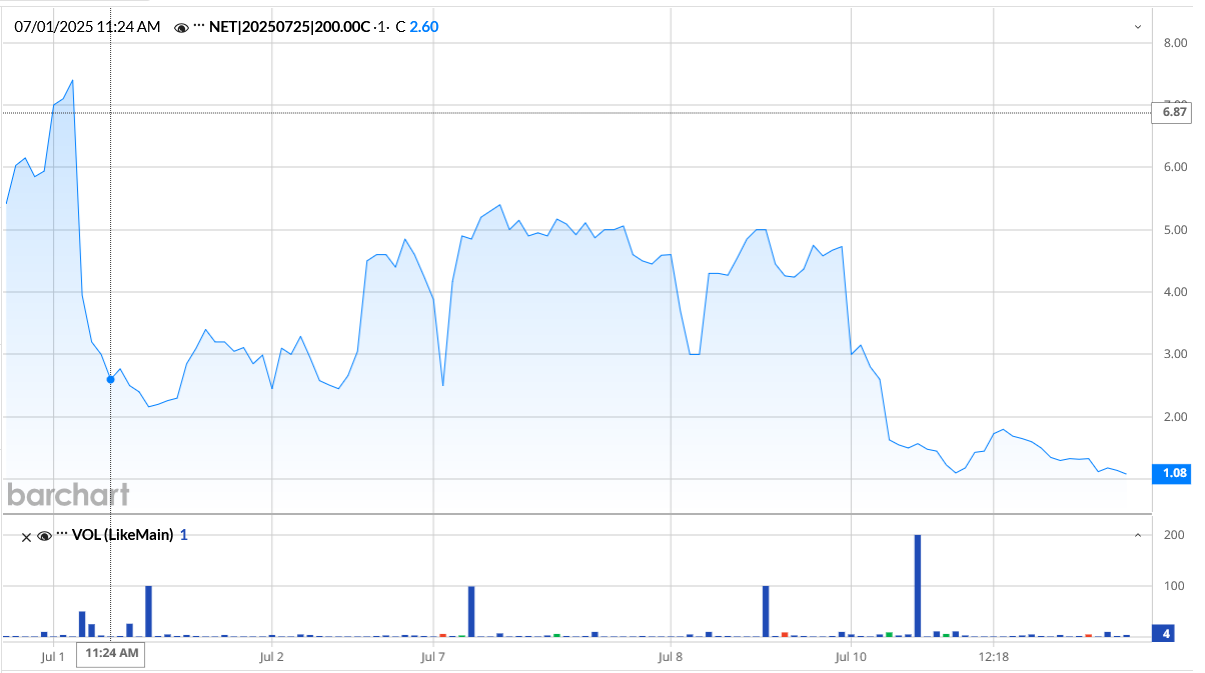Image resolution: width=1205 pixels, height=673 pixels.
Task: Select the blue data point on the price line
Action: click(110, 379)
